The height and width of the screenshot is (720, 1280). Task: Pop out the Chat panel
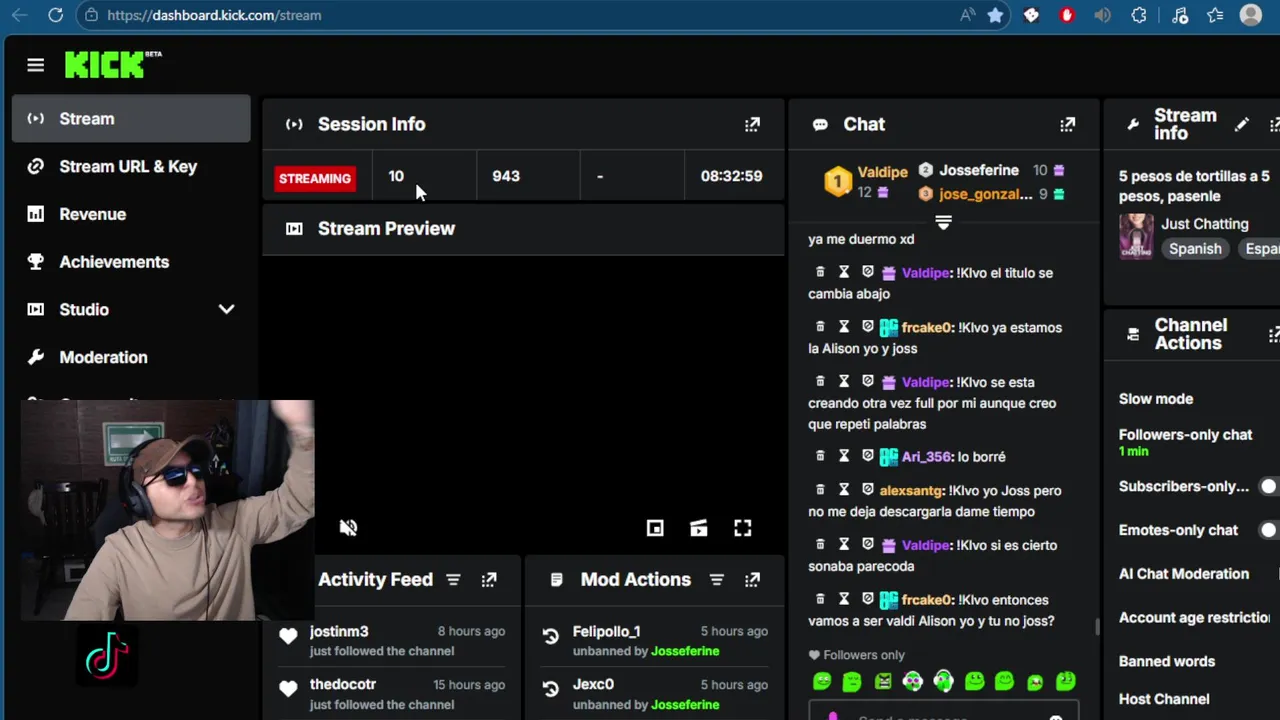click(1068, 124)
